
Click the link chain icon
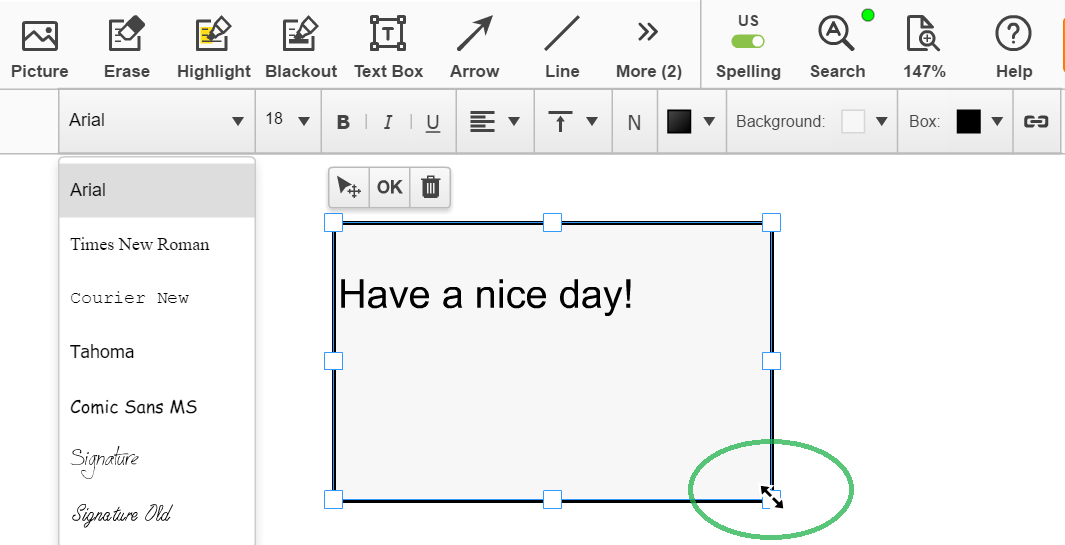[x=1036, y=122]
